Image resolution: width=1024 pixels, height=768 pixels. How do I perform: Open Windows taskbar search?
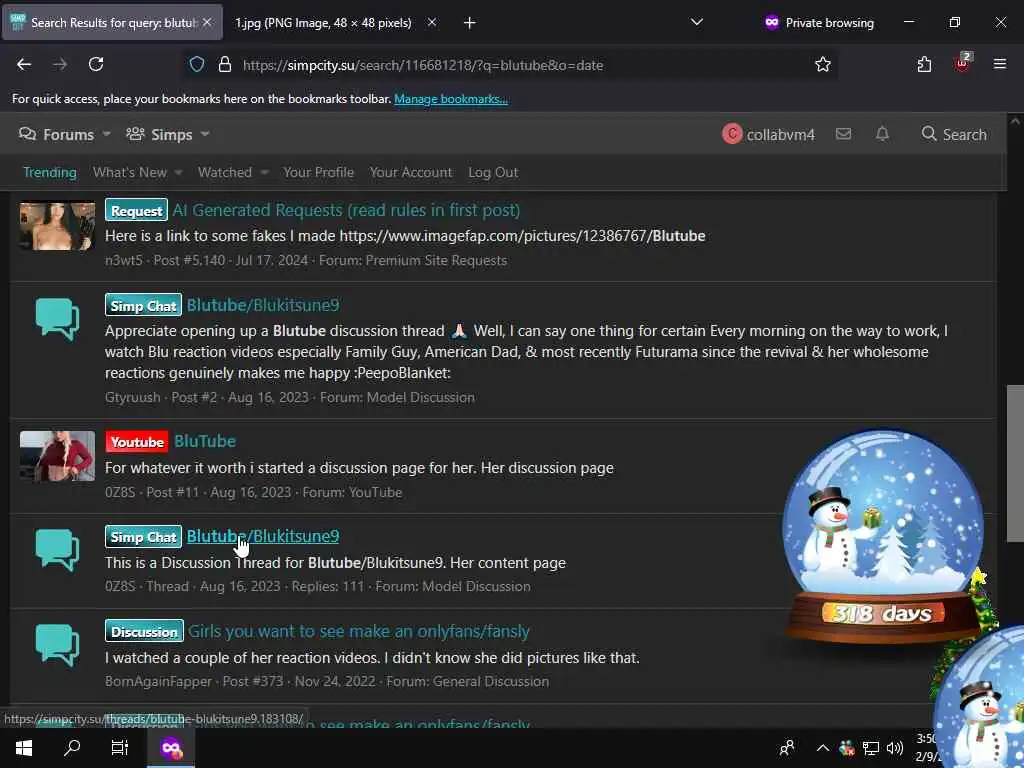72,748
